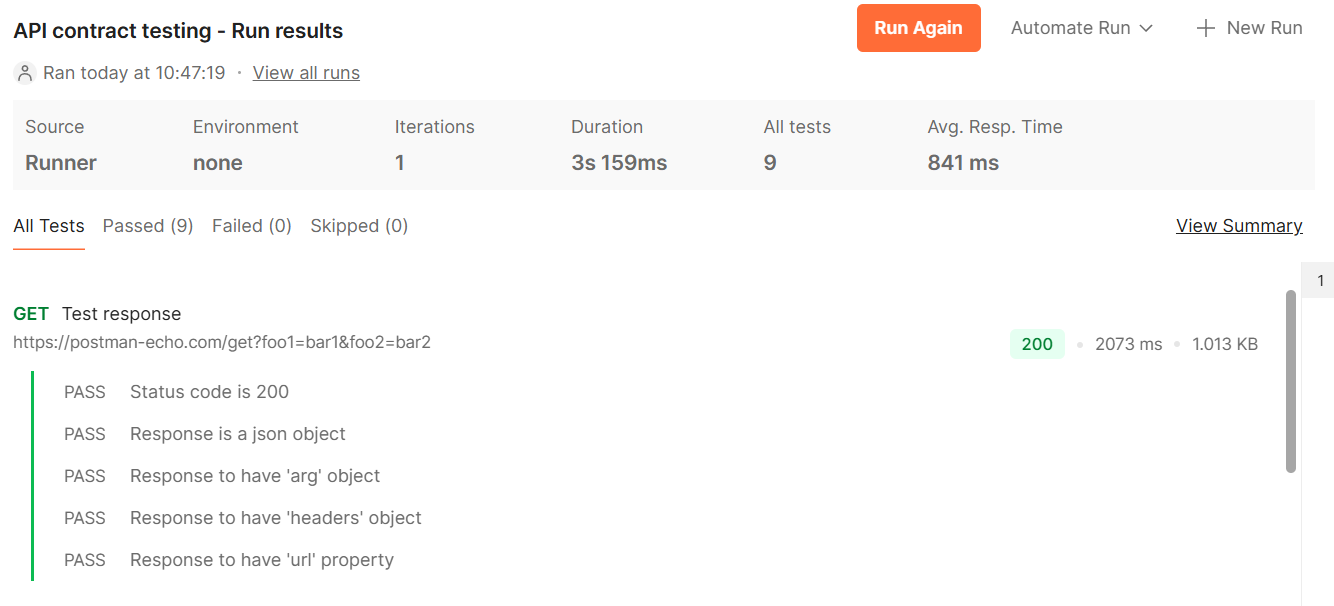The image size is (1334, 606).
Task: Open the View Summary link
Action: point(1239,226)
